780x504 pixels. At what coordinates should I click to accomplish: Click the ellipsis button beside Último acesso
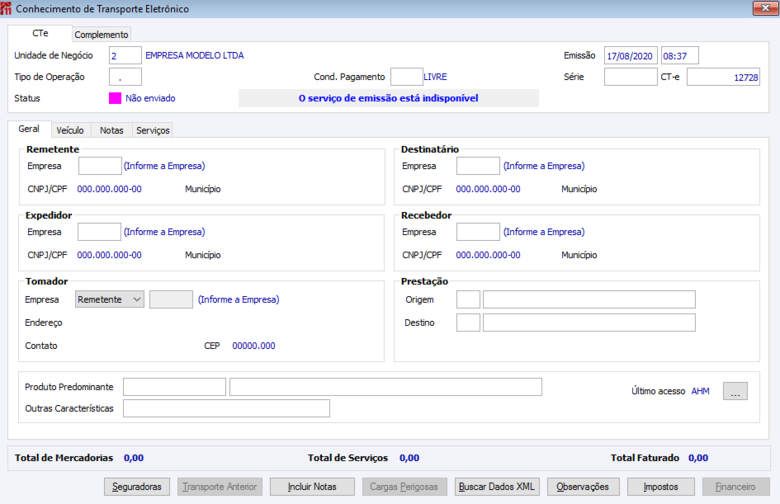pyautogui.click(x=735, y=391)
